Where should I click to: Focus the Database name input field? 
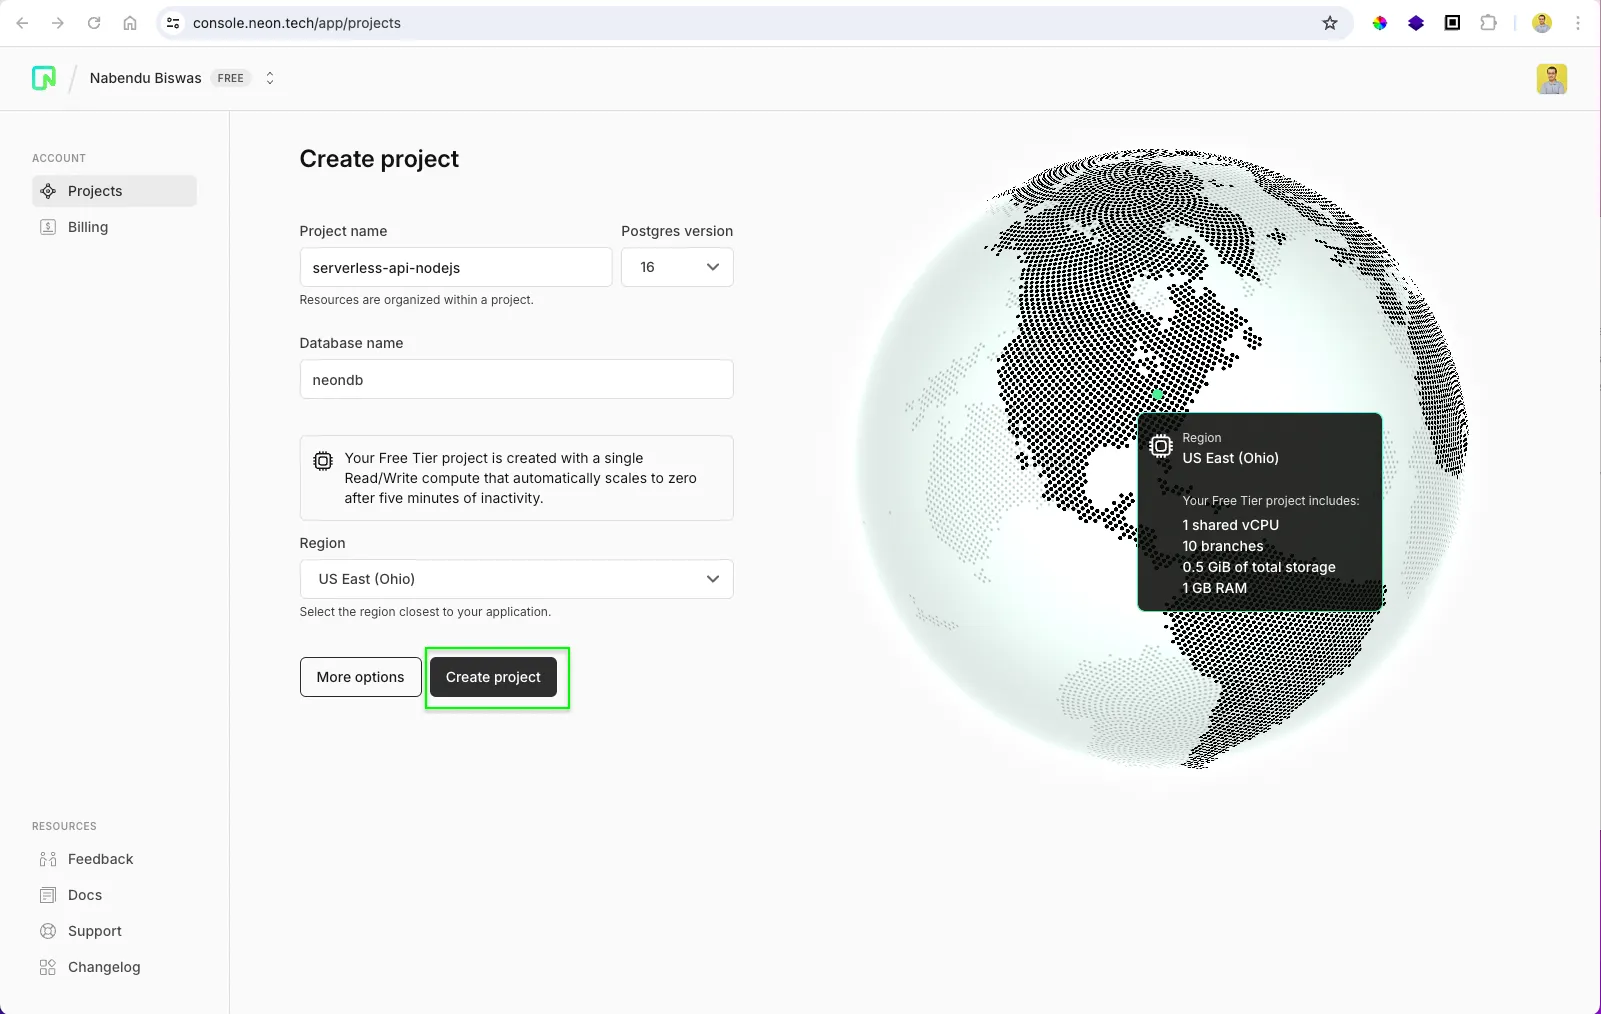coord(516,379)
